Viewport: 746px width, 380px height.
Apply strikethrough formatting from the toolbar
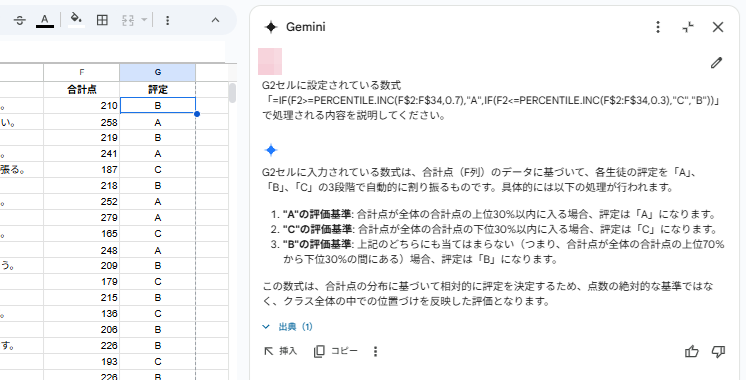tap(20, 20)
